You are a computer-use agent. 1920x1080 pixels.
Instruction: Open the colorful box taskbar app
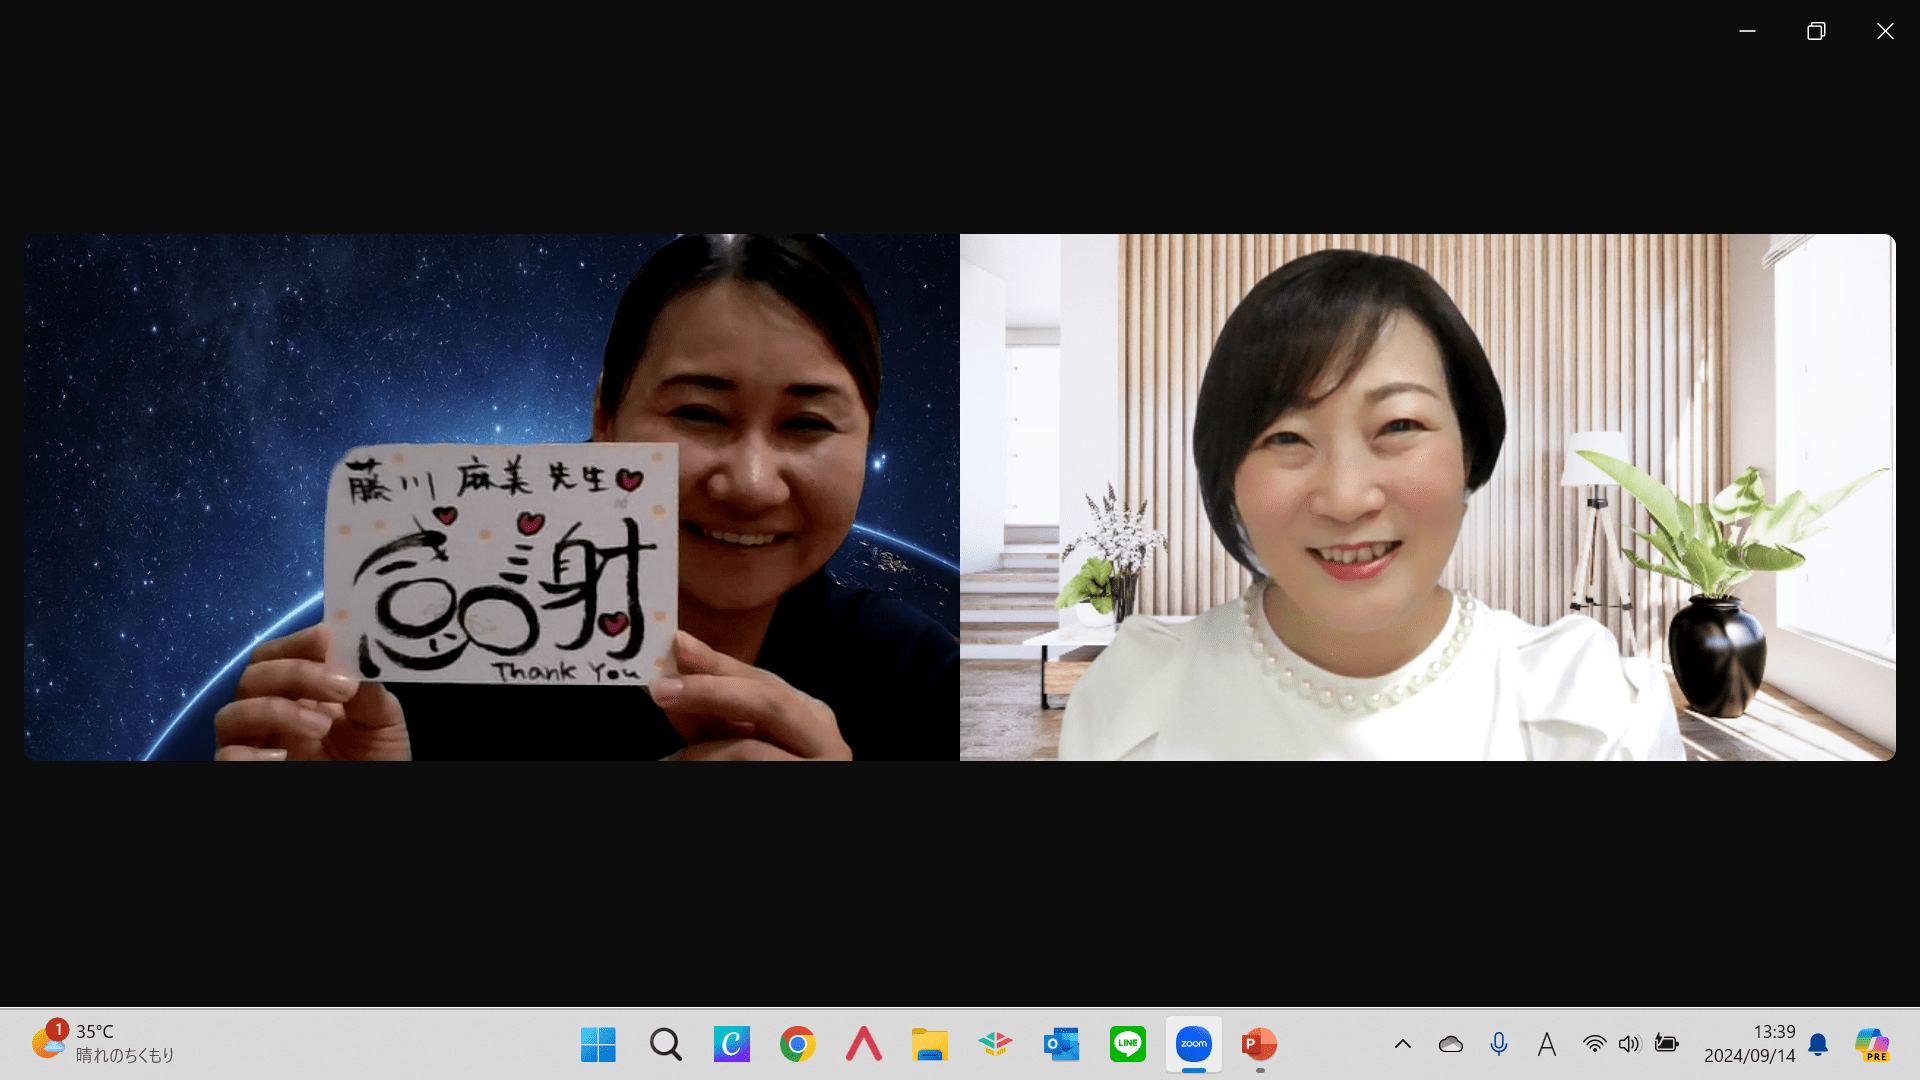tap(995, 1044)
